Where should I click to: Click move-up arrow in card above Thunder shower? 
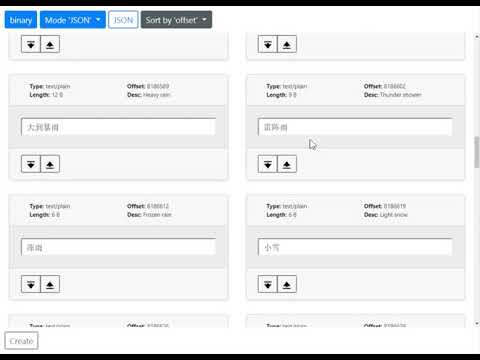coord(287,44)
